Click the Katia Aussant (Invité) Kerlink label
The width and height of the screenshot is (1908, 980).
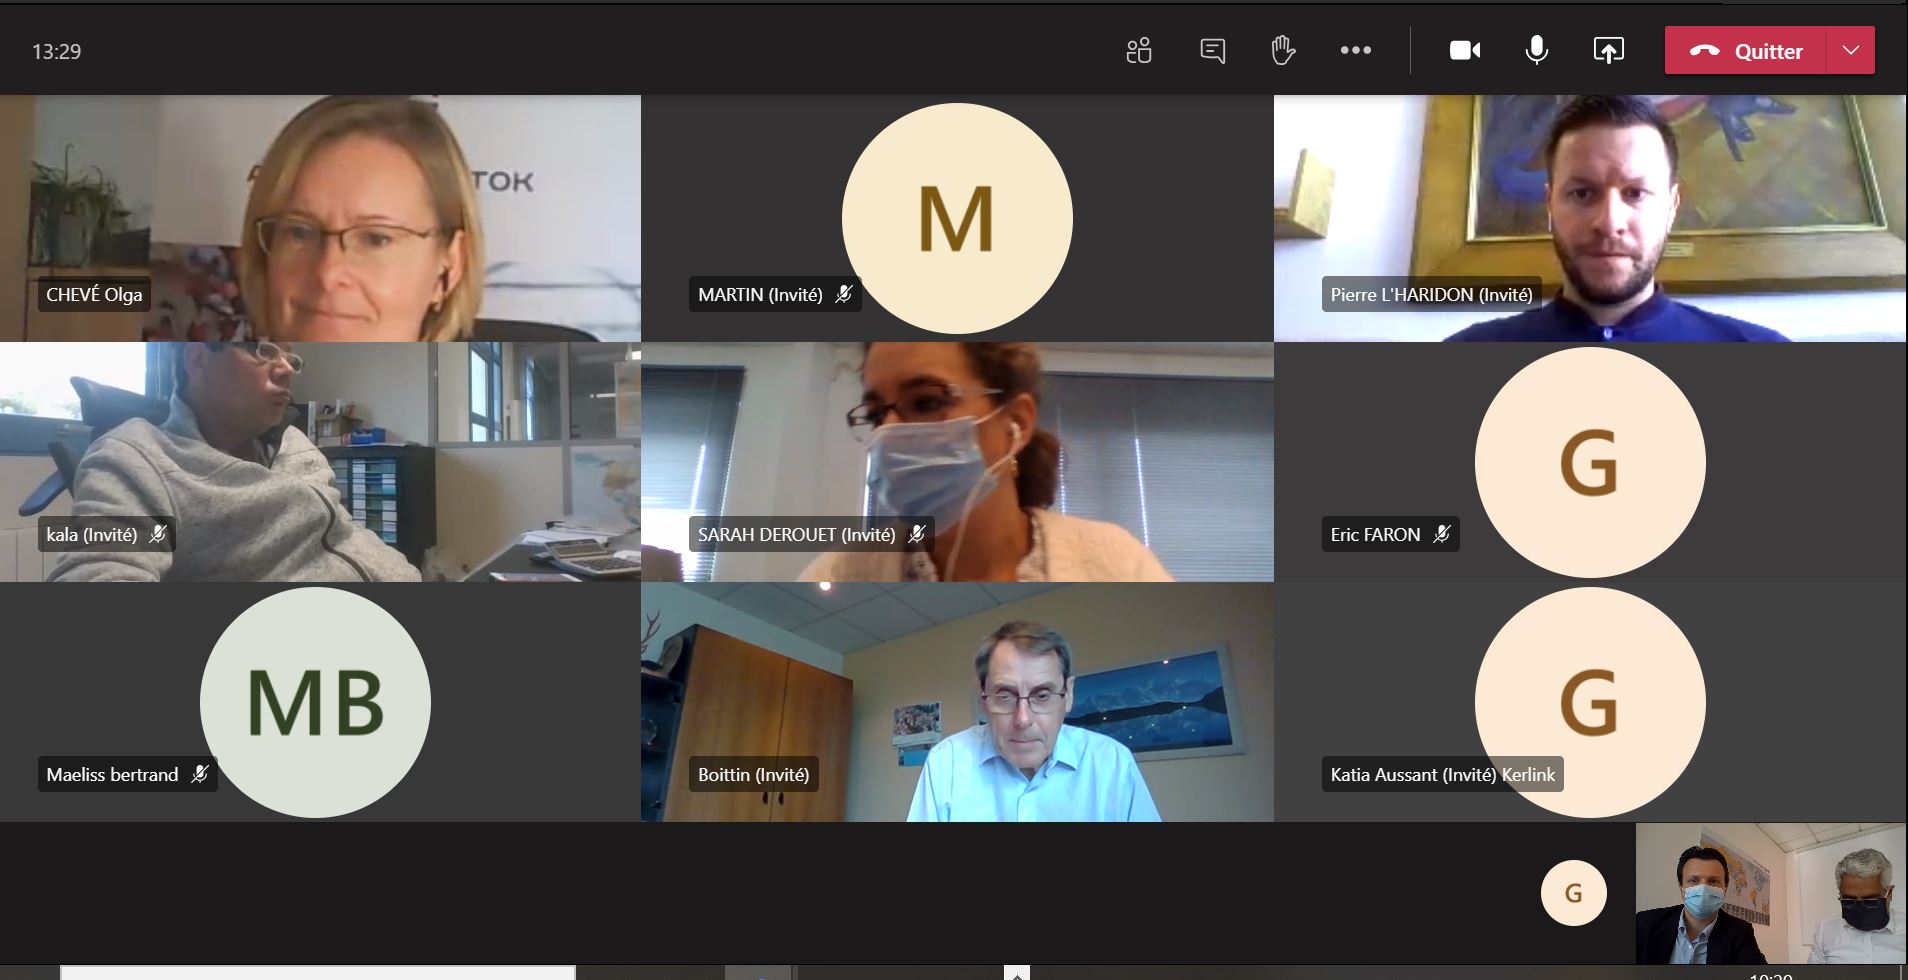click(x=1441, y=774)
